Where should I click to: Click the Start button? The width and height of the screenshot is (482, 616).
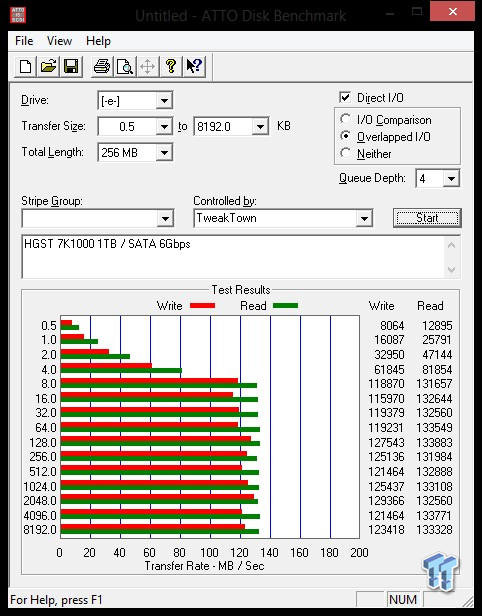427,218
